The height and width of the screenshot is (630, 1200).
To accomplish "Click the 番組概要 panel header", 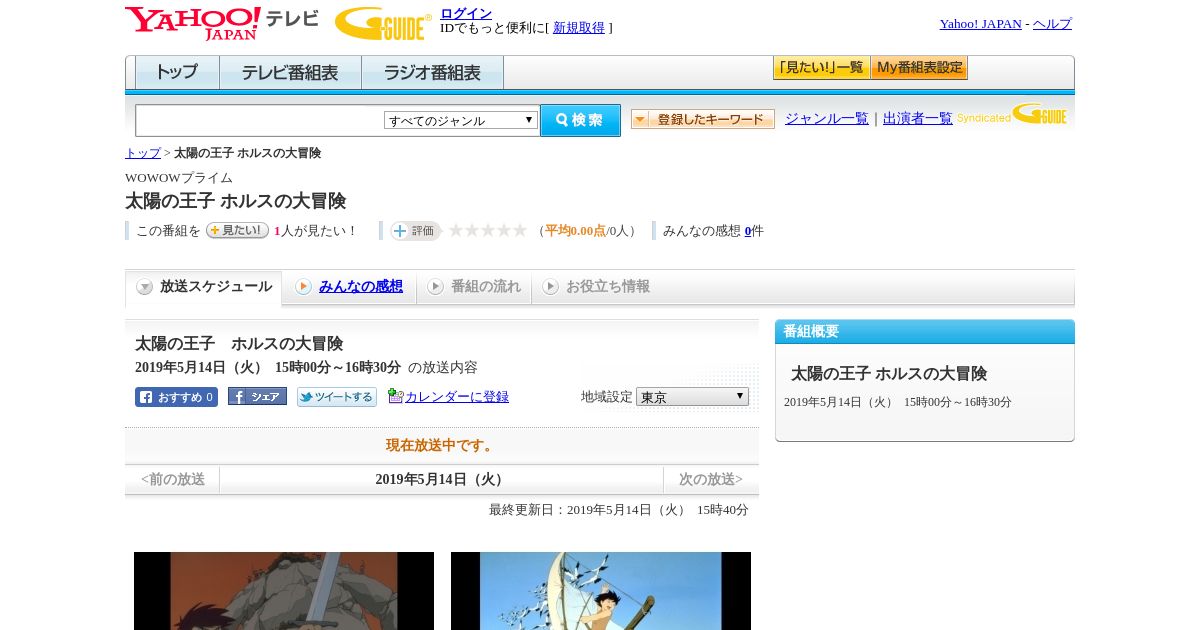I will 925,332.
